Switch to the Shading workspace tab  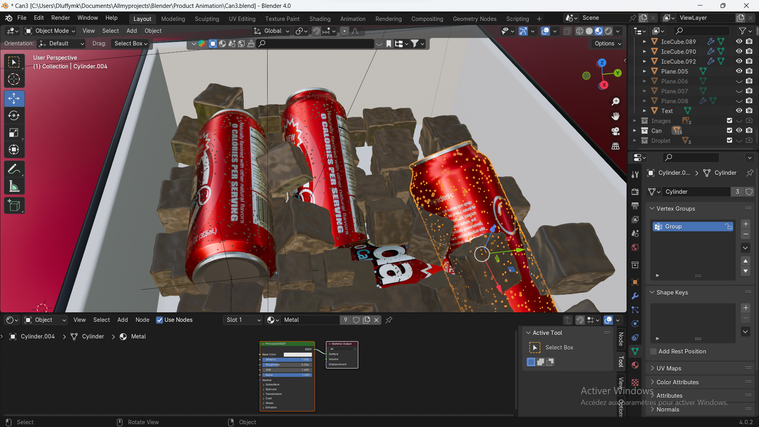319,18
